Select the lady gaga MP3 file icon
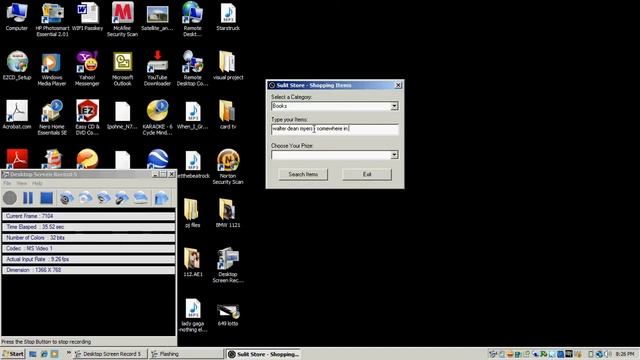The height and width of the screenshot is (360, 640). (193, 315)
